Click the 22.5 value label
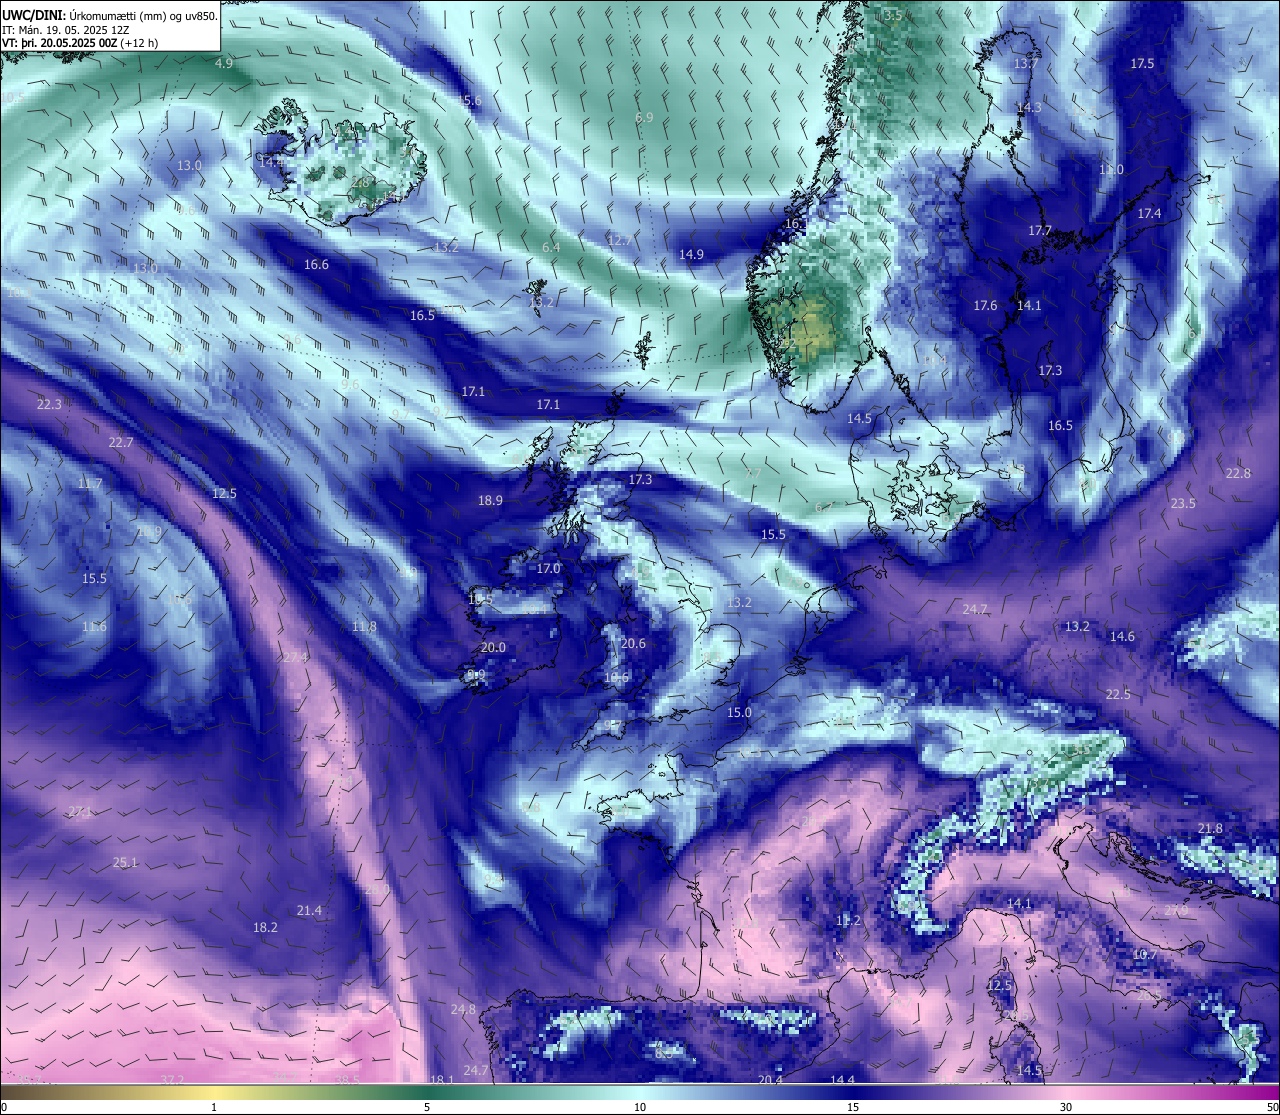The height and width of the screenshot is (1115, 1280). pos(1118,694)
